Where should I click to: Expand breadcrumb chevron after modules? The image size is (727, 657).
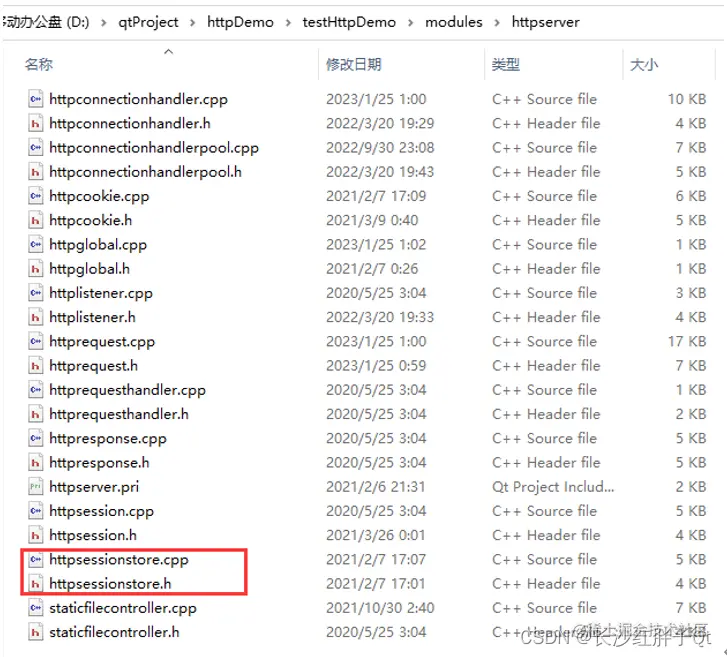(x=497, y=22)
